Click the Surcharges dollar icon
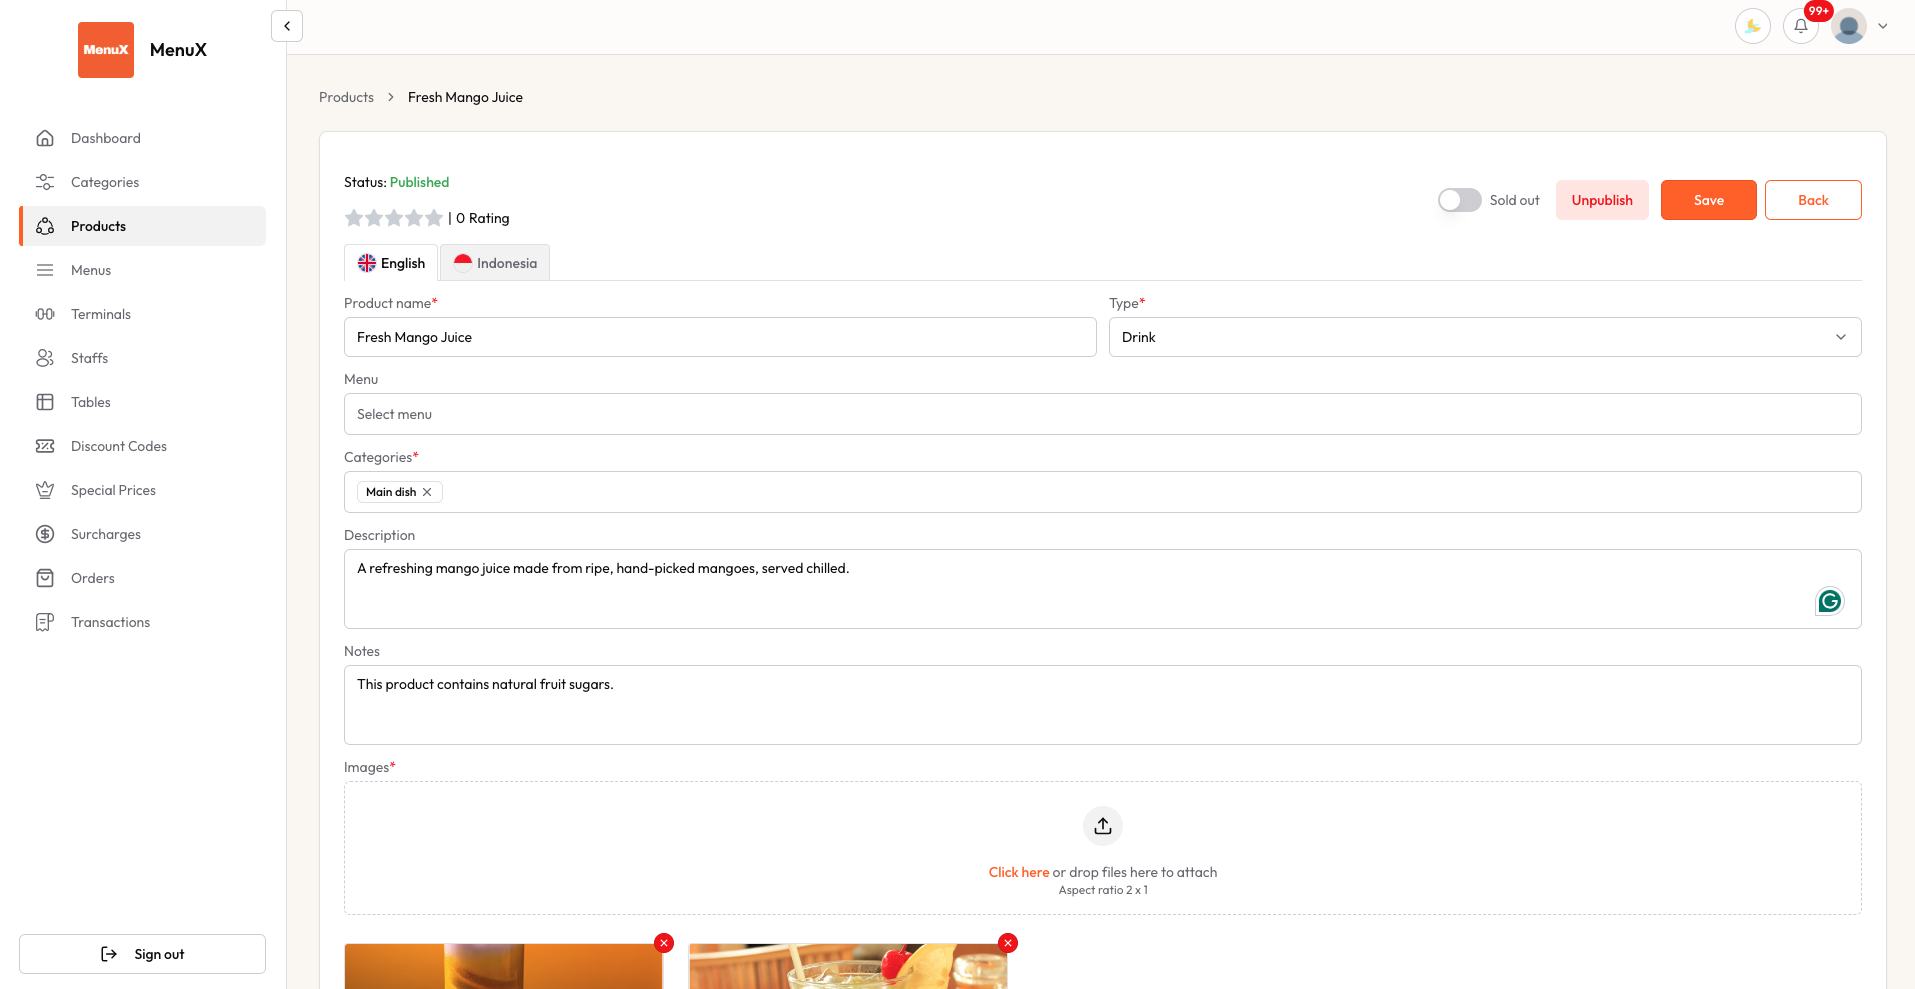 click(x=45, y=534)
